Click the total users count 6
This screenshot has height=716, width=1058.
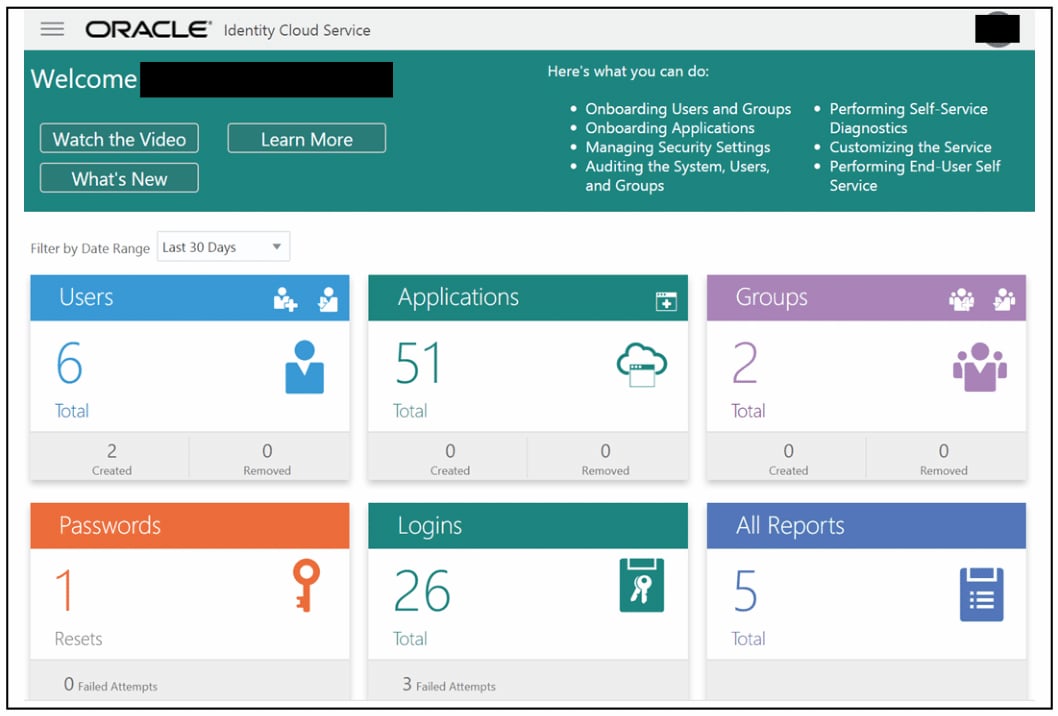69,363
